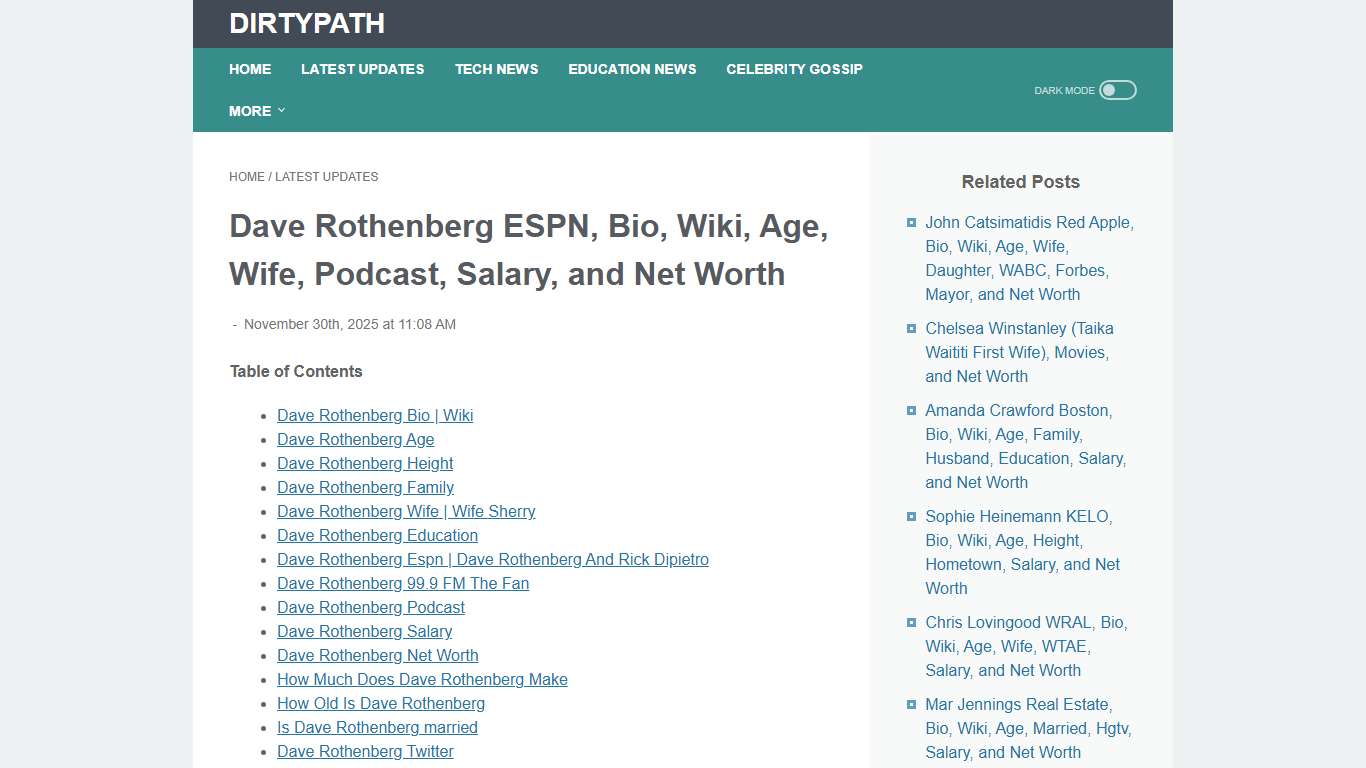Viewport: 1366px width, 768px height.
Task: Select LATEST UPDATES in the navigation bar
Action: tap(363, 69)
